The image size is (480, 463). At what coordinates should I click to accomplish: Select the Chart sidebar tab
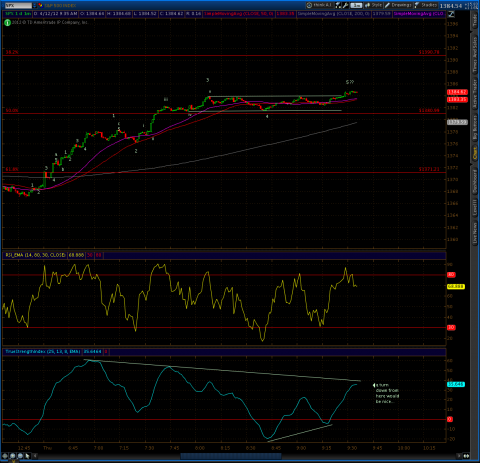(x=475, y=153)
